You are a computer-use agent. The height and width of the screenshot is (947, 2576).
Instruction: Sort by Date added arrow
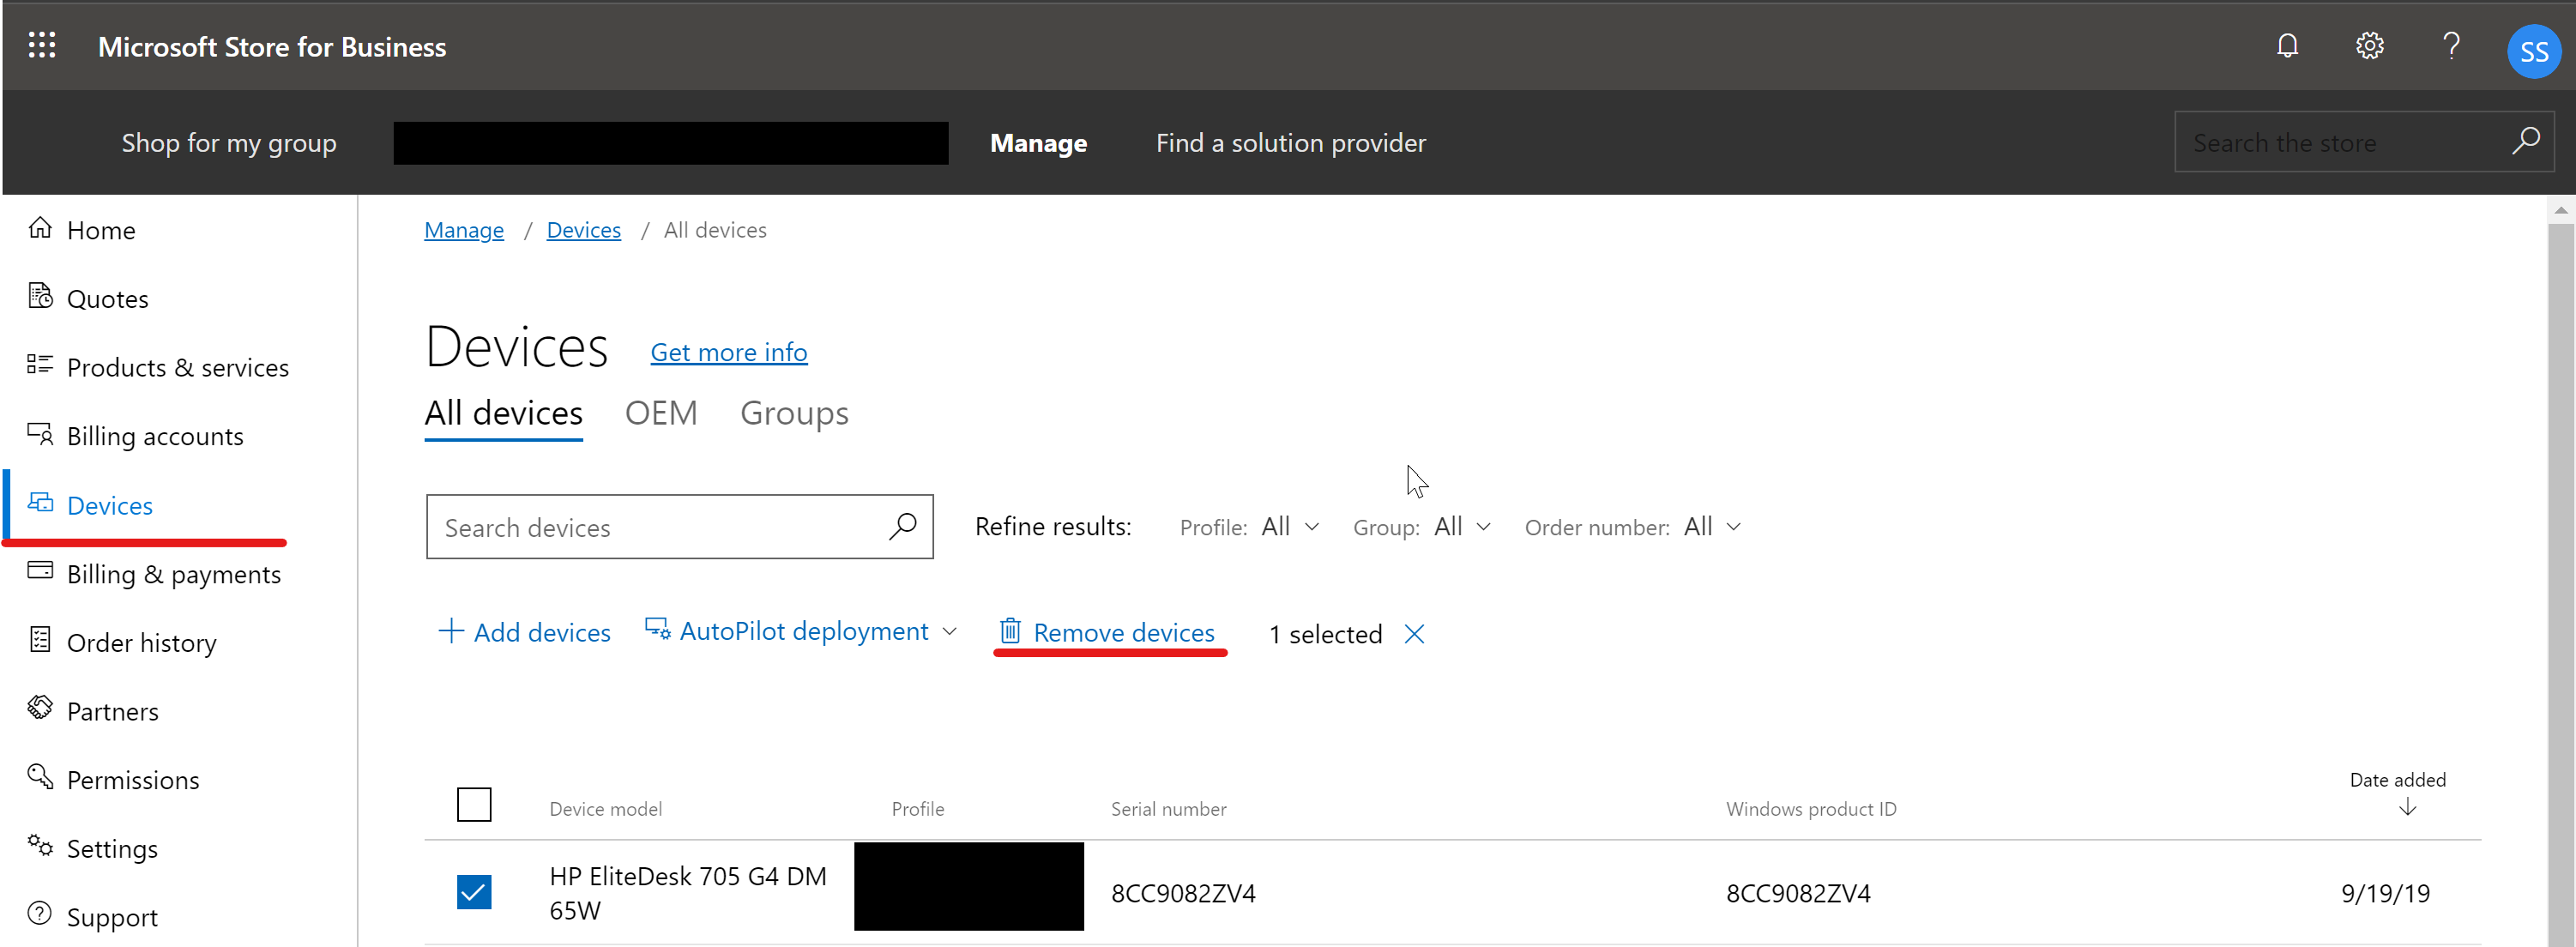[x=2407, y=808]
